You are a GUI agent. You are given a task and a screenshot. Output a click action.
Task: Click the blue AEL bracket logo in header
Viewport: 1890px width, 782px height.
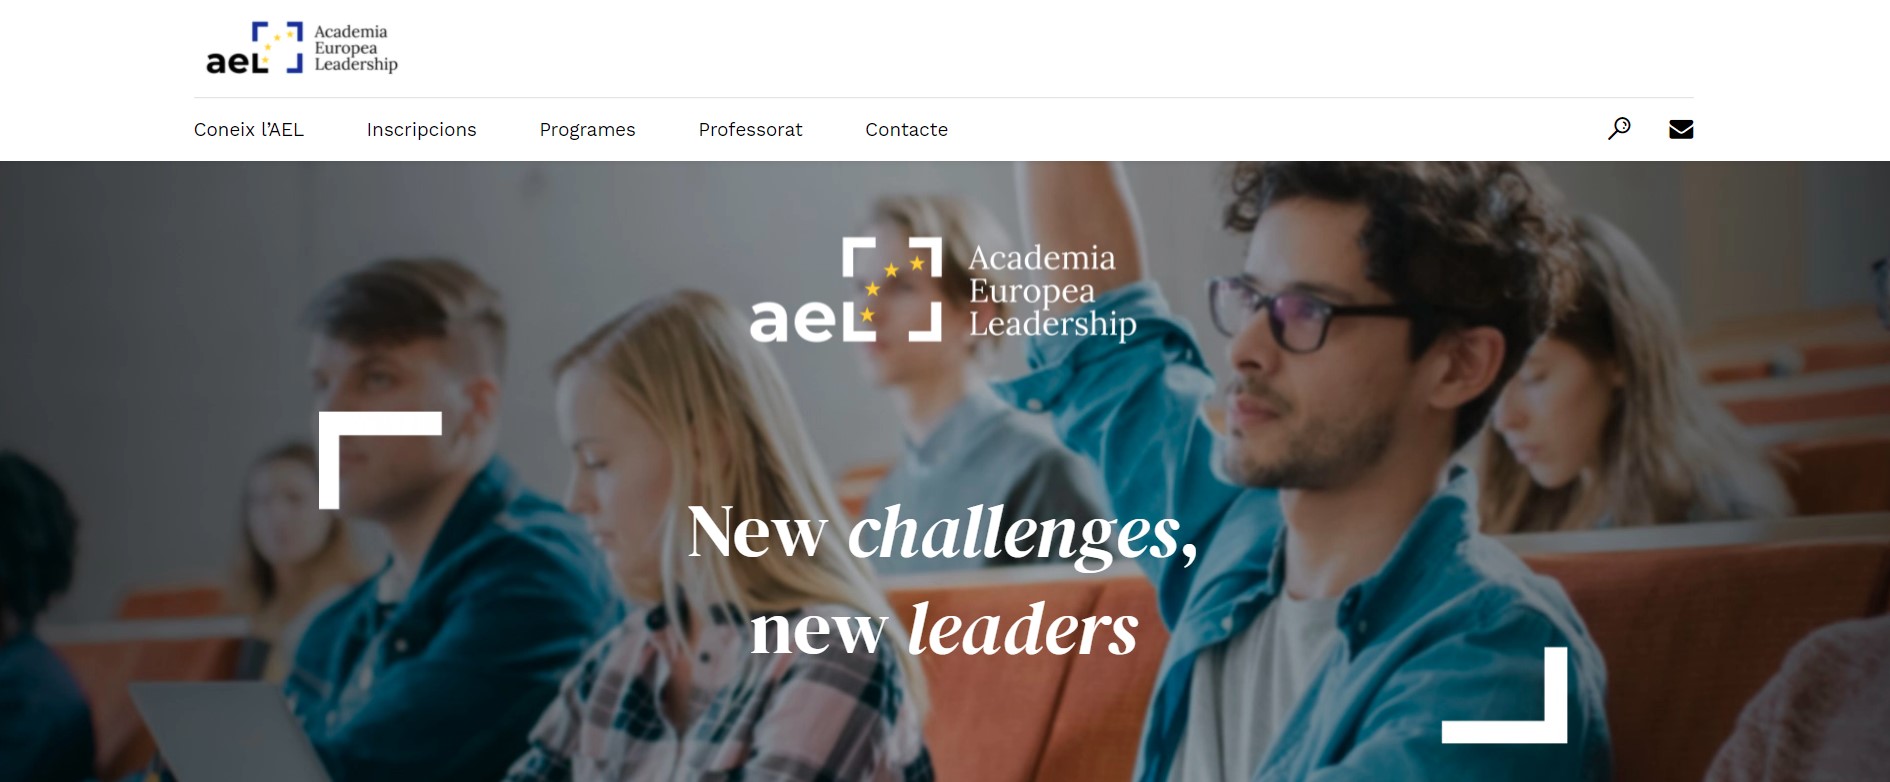click(254, 48)
